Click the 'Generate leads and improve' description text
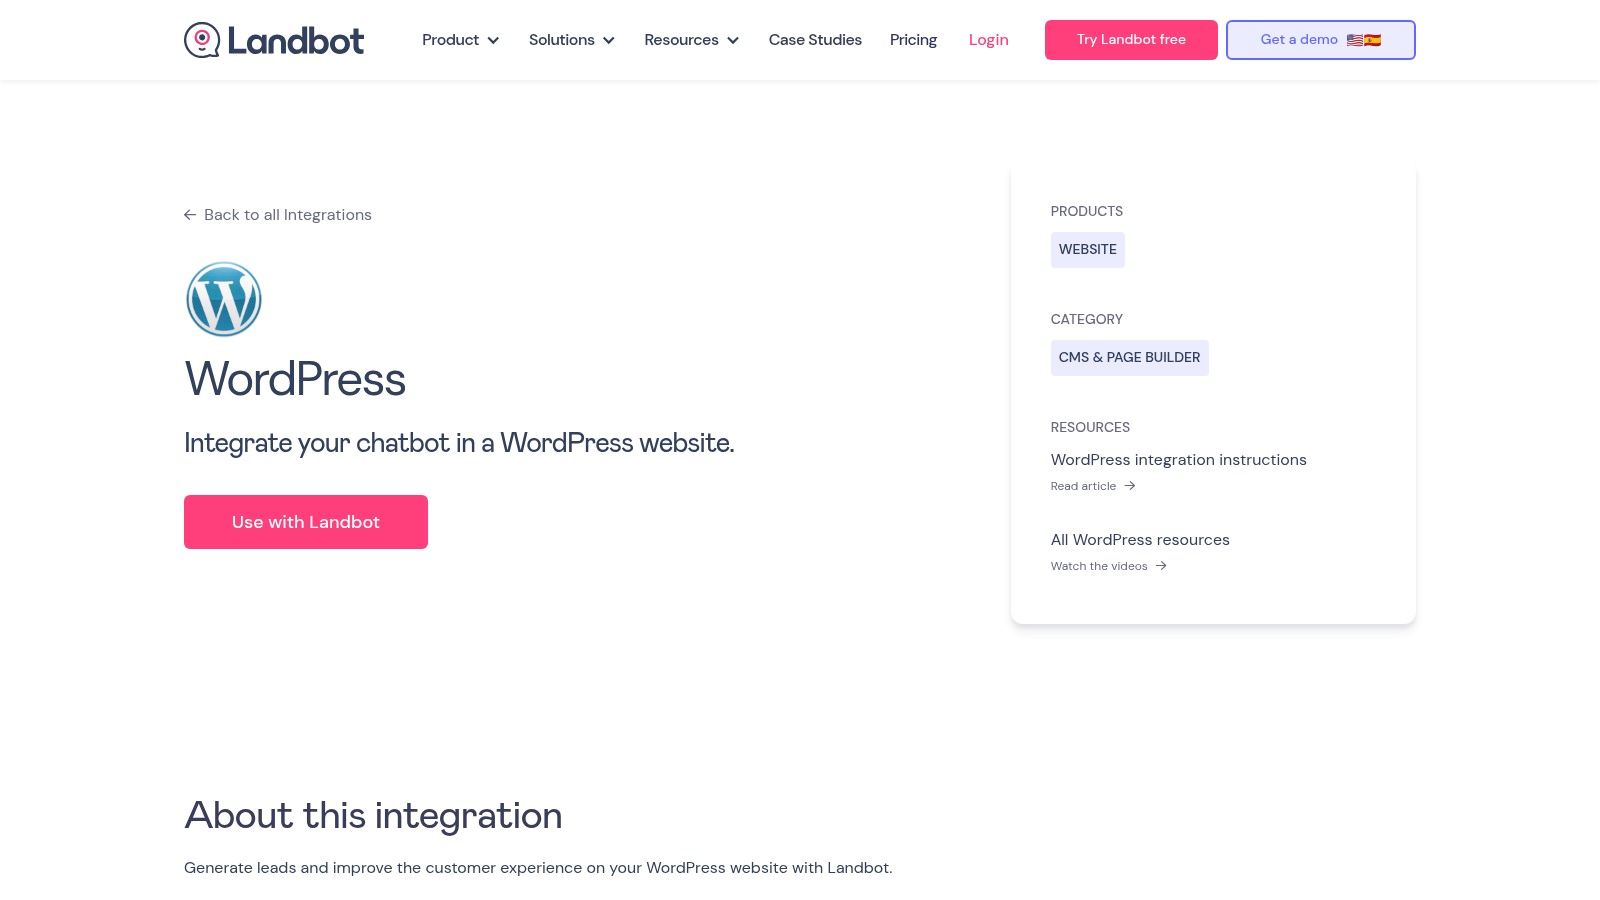Image resolution: width=1600 pixels, height=900 pixels. pos(538,868)
